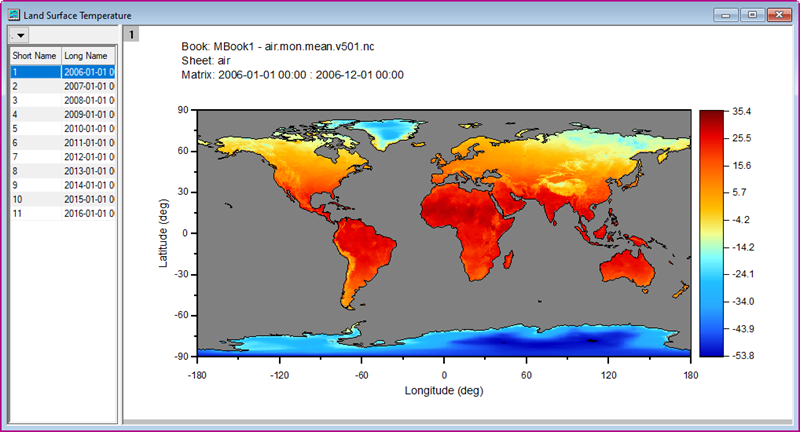Click the Long Name column header

click(88, 56)
